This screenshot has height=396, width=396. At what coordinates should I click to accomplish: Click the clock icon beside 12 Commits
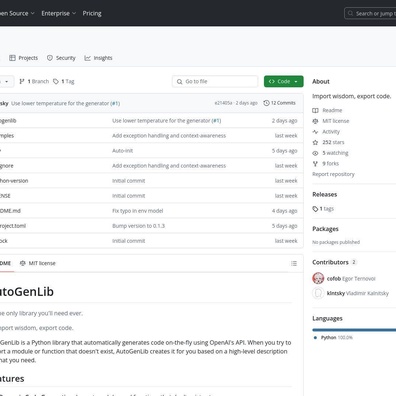click(x=266, y=103)
